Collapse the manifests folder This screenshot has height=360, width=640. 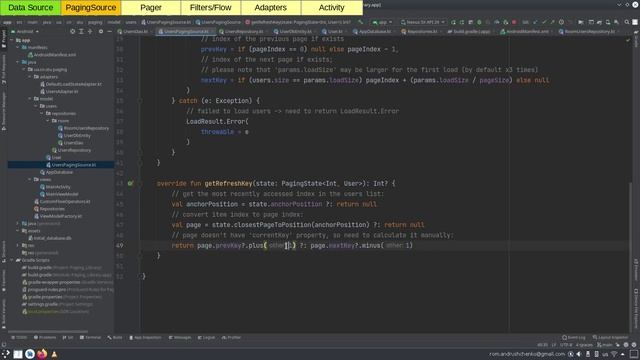point(18,47)
